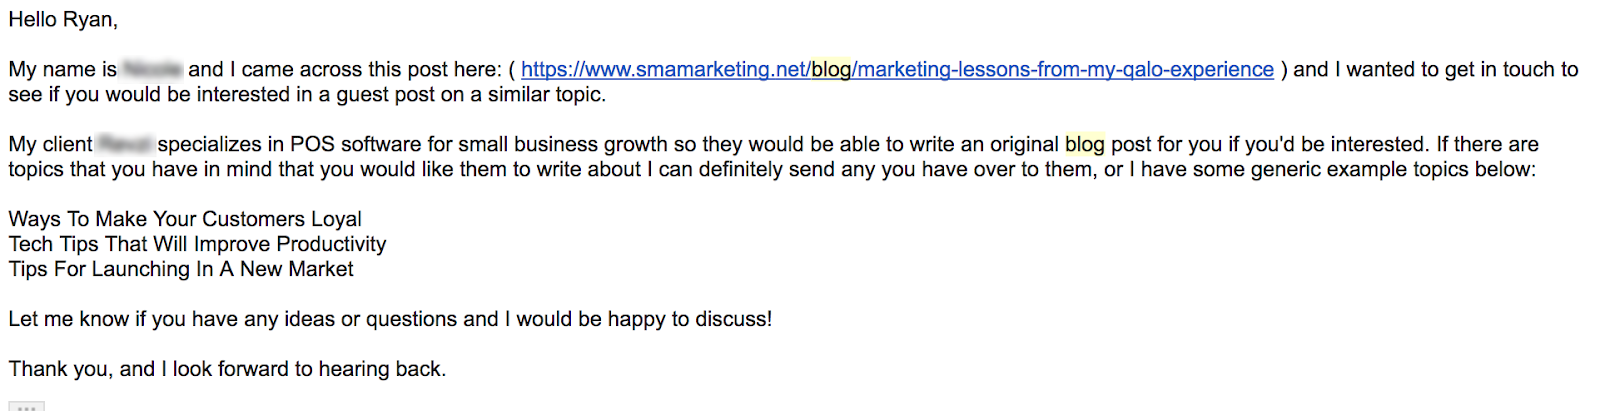1600x411 pixels.
Task: Click the words 'guest post' in the text
Action: [387, 94]
